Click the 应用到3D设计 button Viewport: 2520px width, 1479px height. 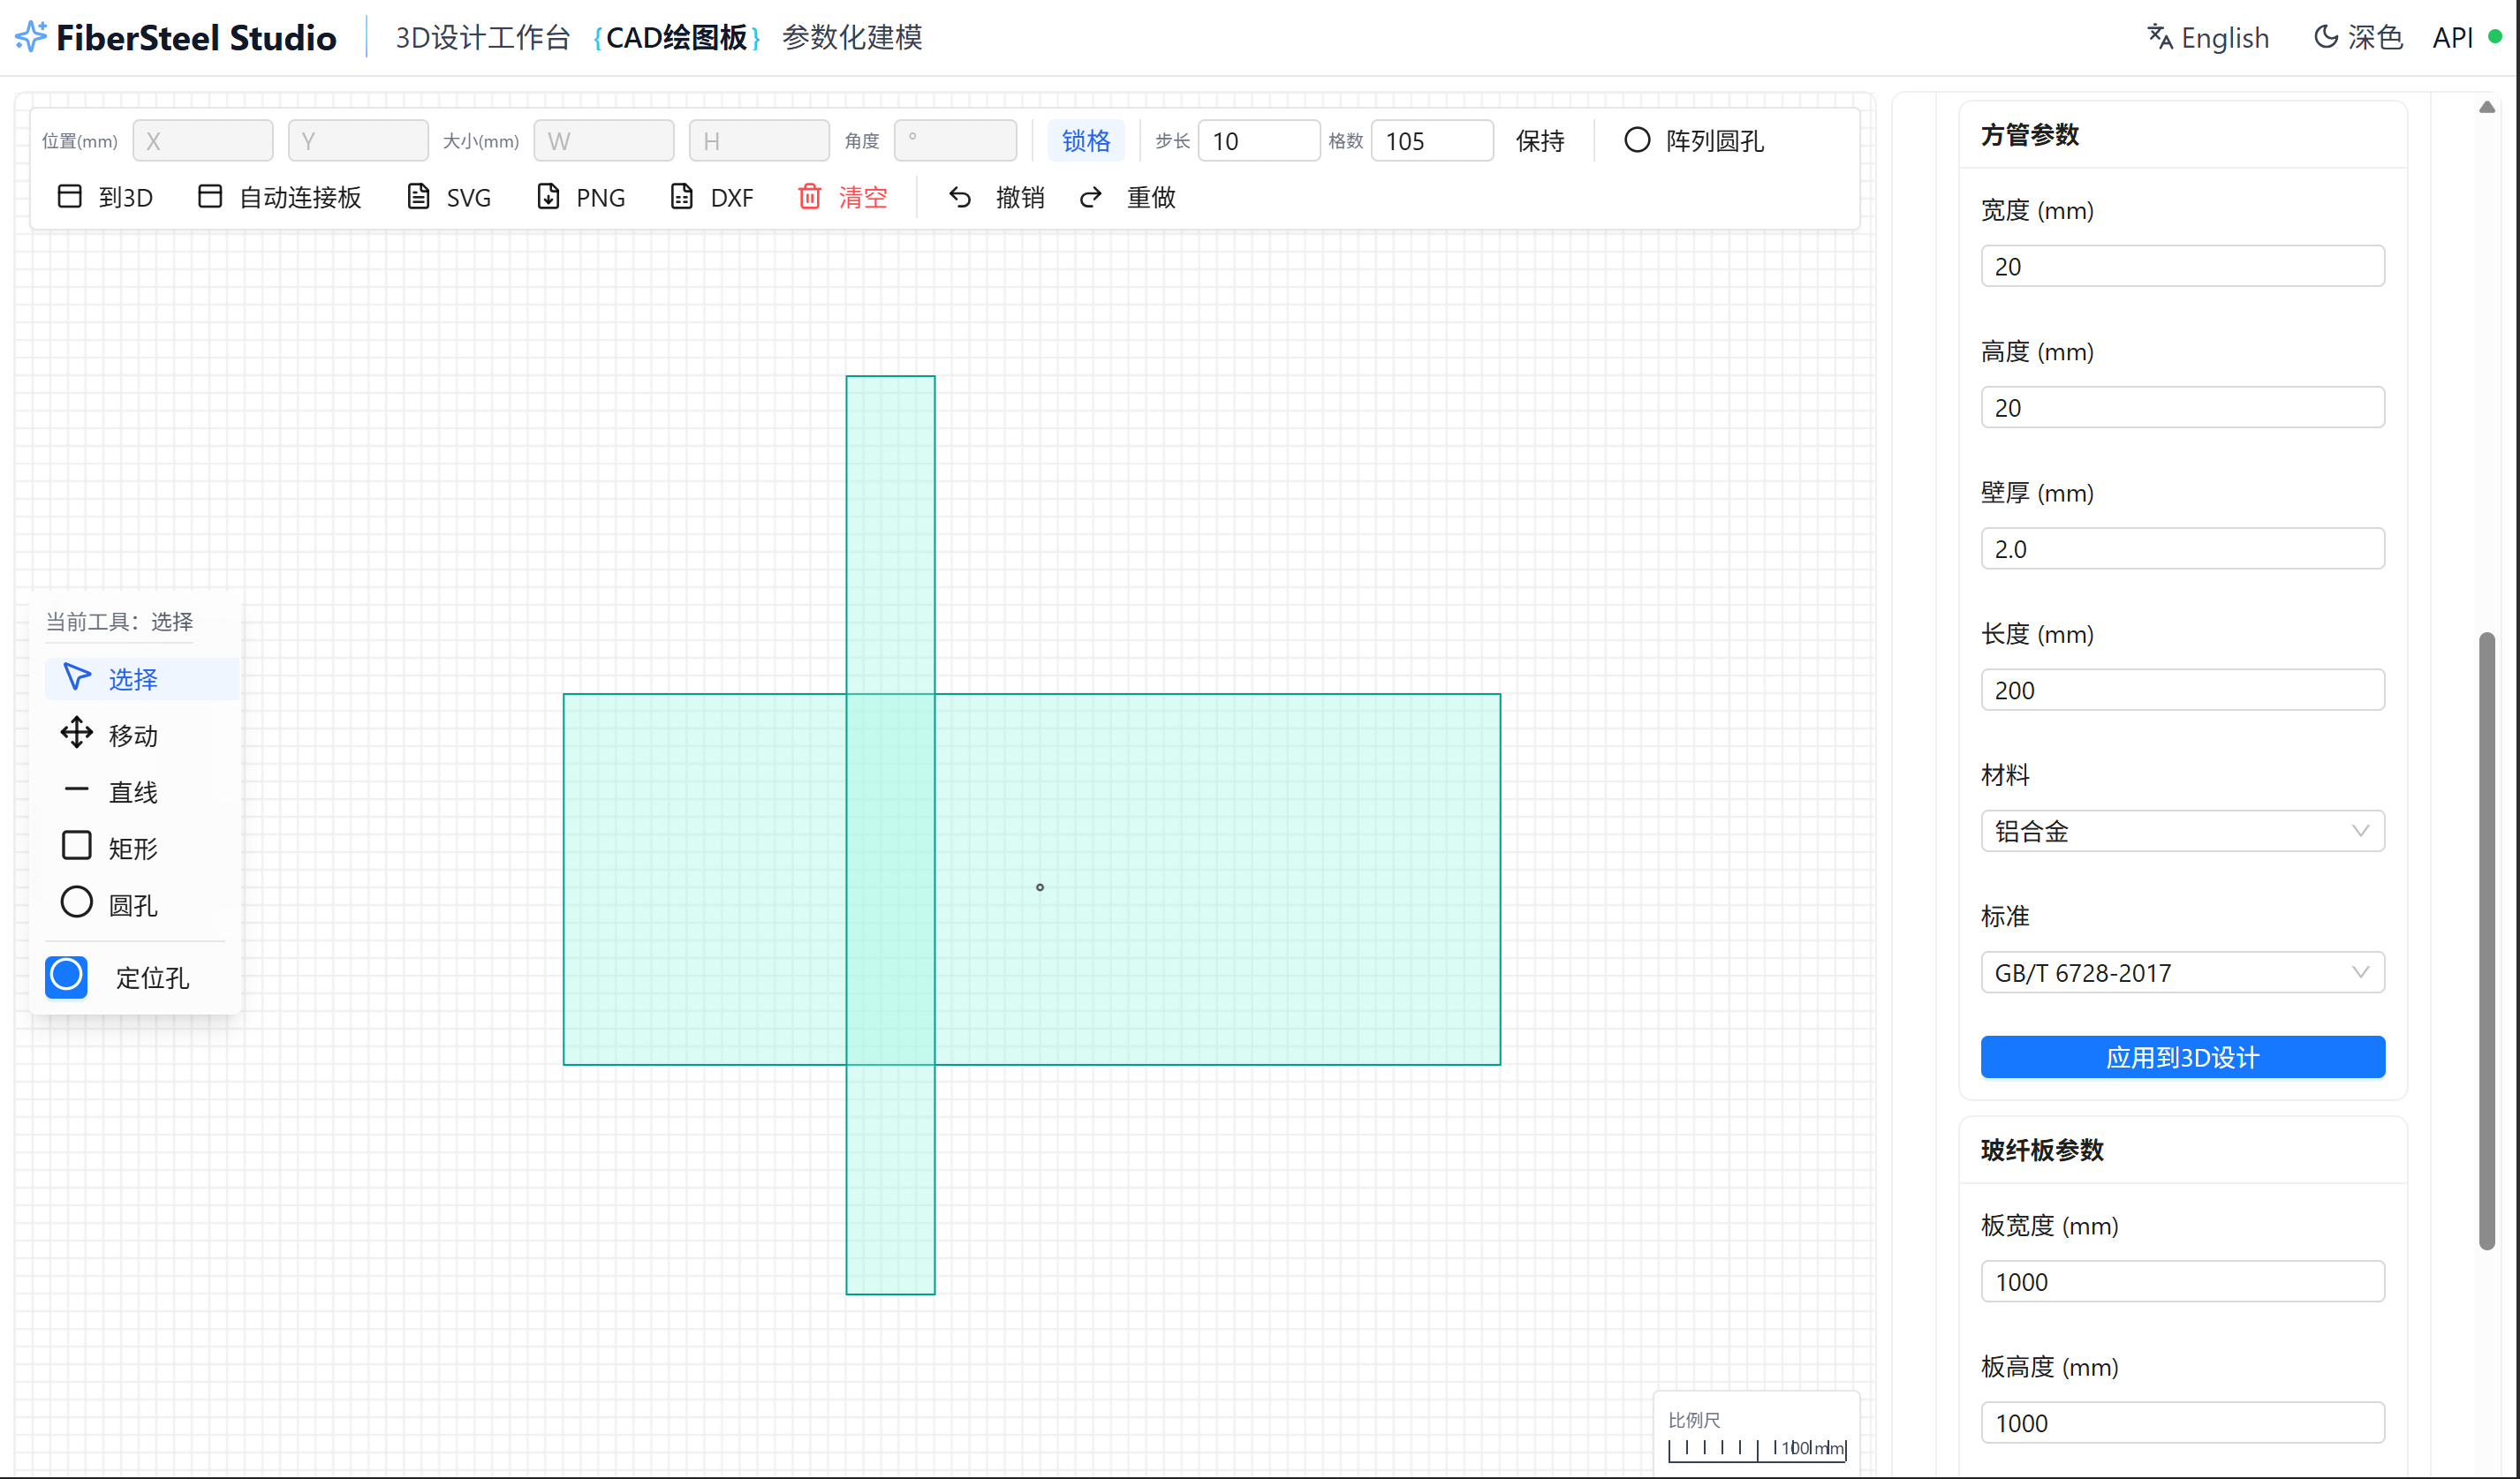click(x=2181, y=1057)
